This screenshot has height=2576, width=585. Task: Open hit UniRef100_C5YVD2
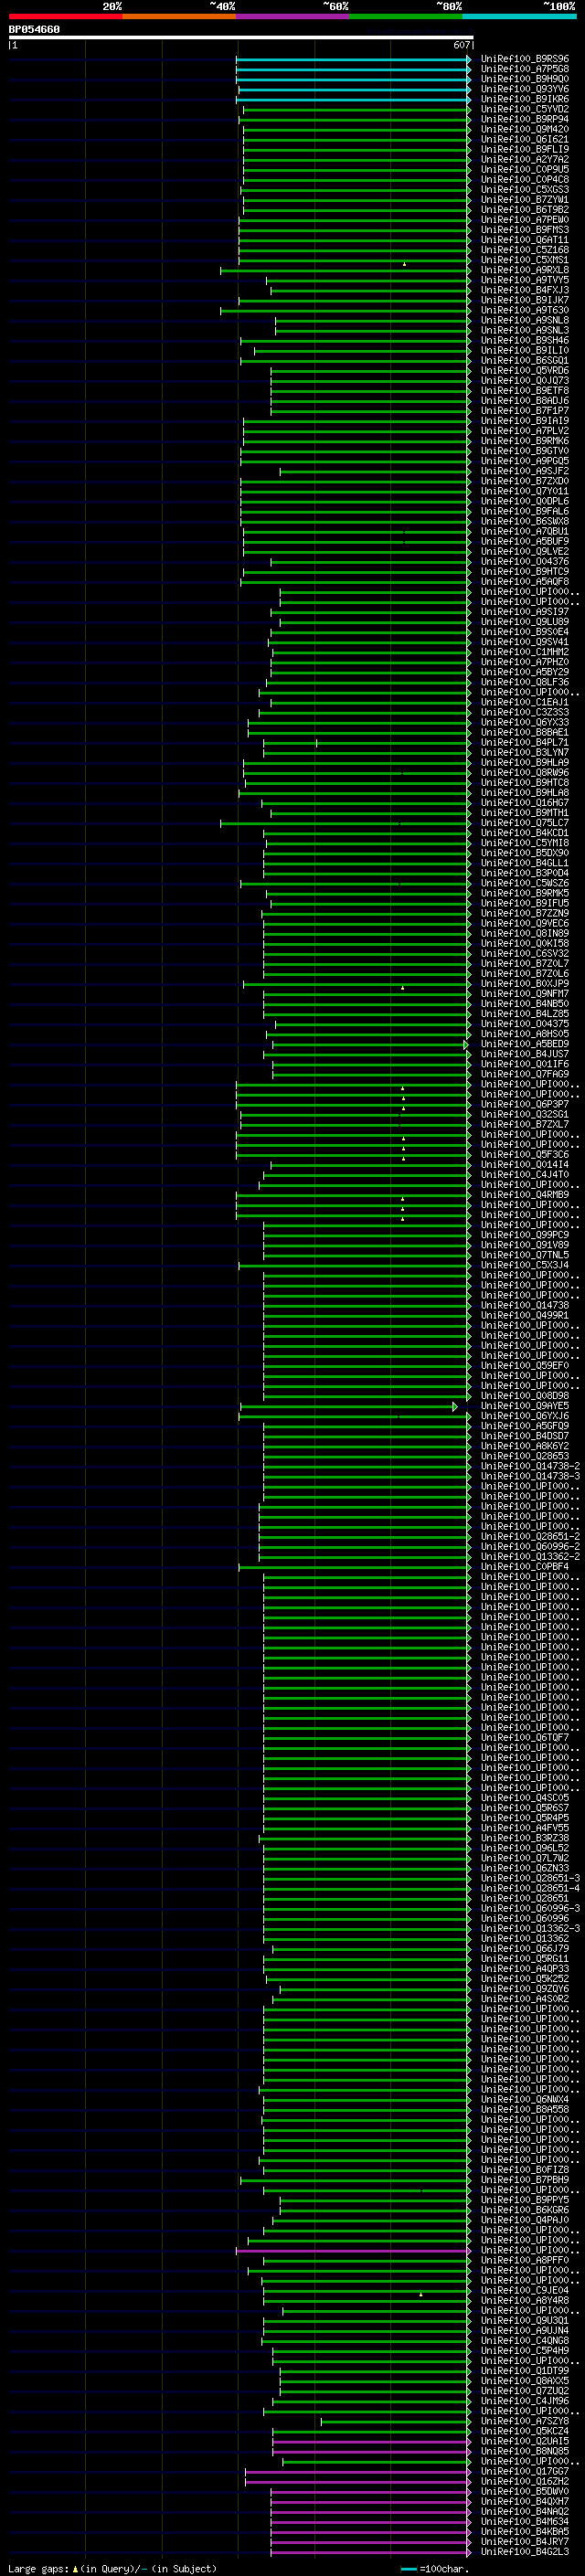point(524,109)
